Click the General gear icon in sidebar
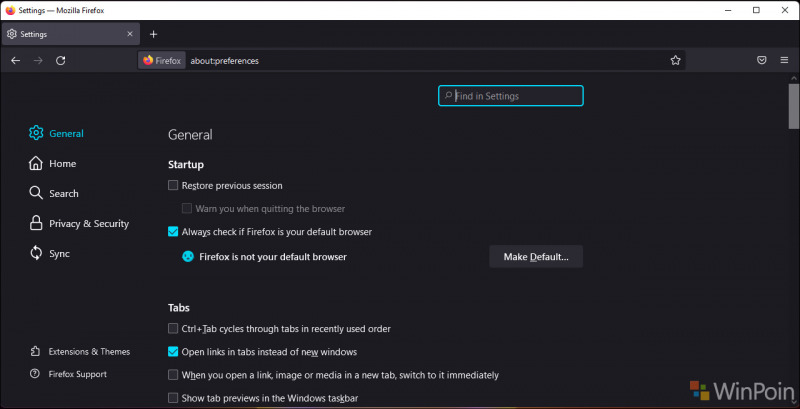 (36, 133)
